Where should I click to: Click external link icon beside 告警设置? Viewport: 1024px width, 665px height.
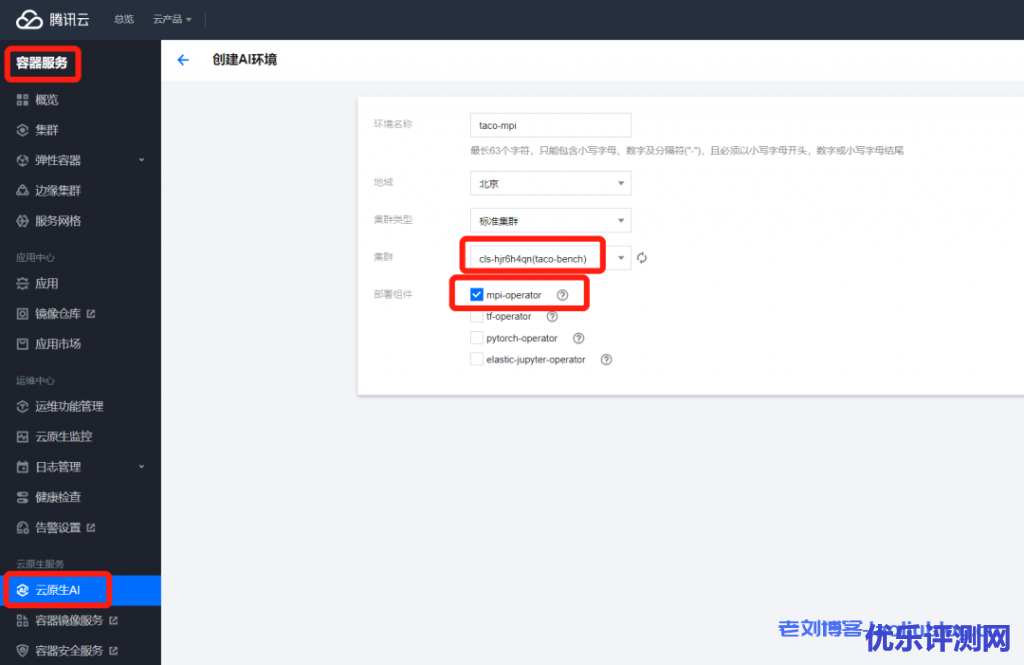point(91,527)
